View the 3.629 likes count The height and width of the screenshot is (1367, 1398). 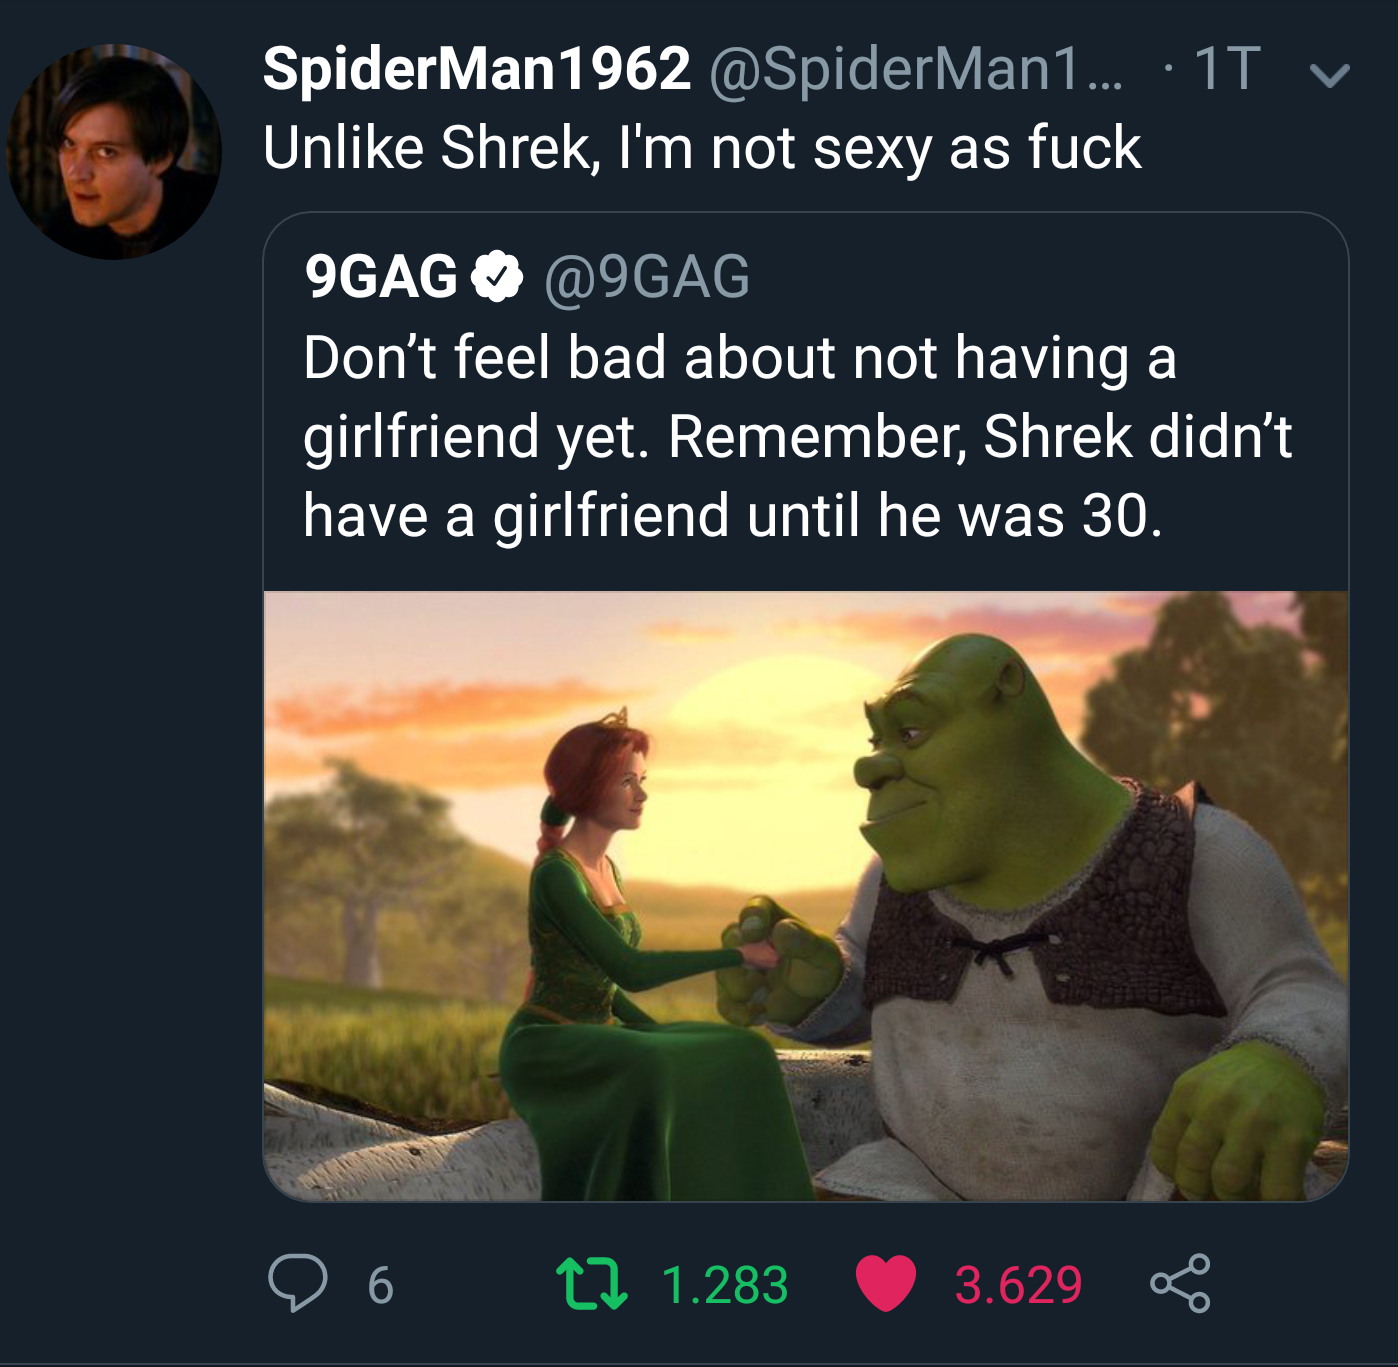click(x=1018, y=1285)
